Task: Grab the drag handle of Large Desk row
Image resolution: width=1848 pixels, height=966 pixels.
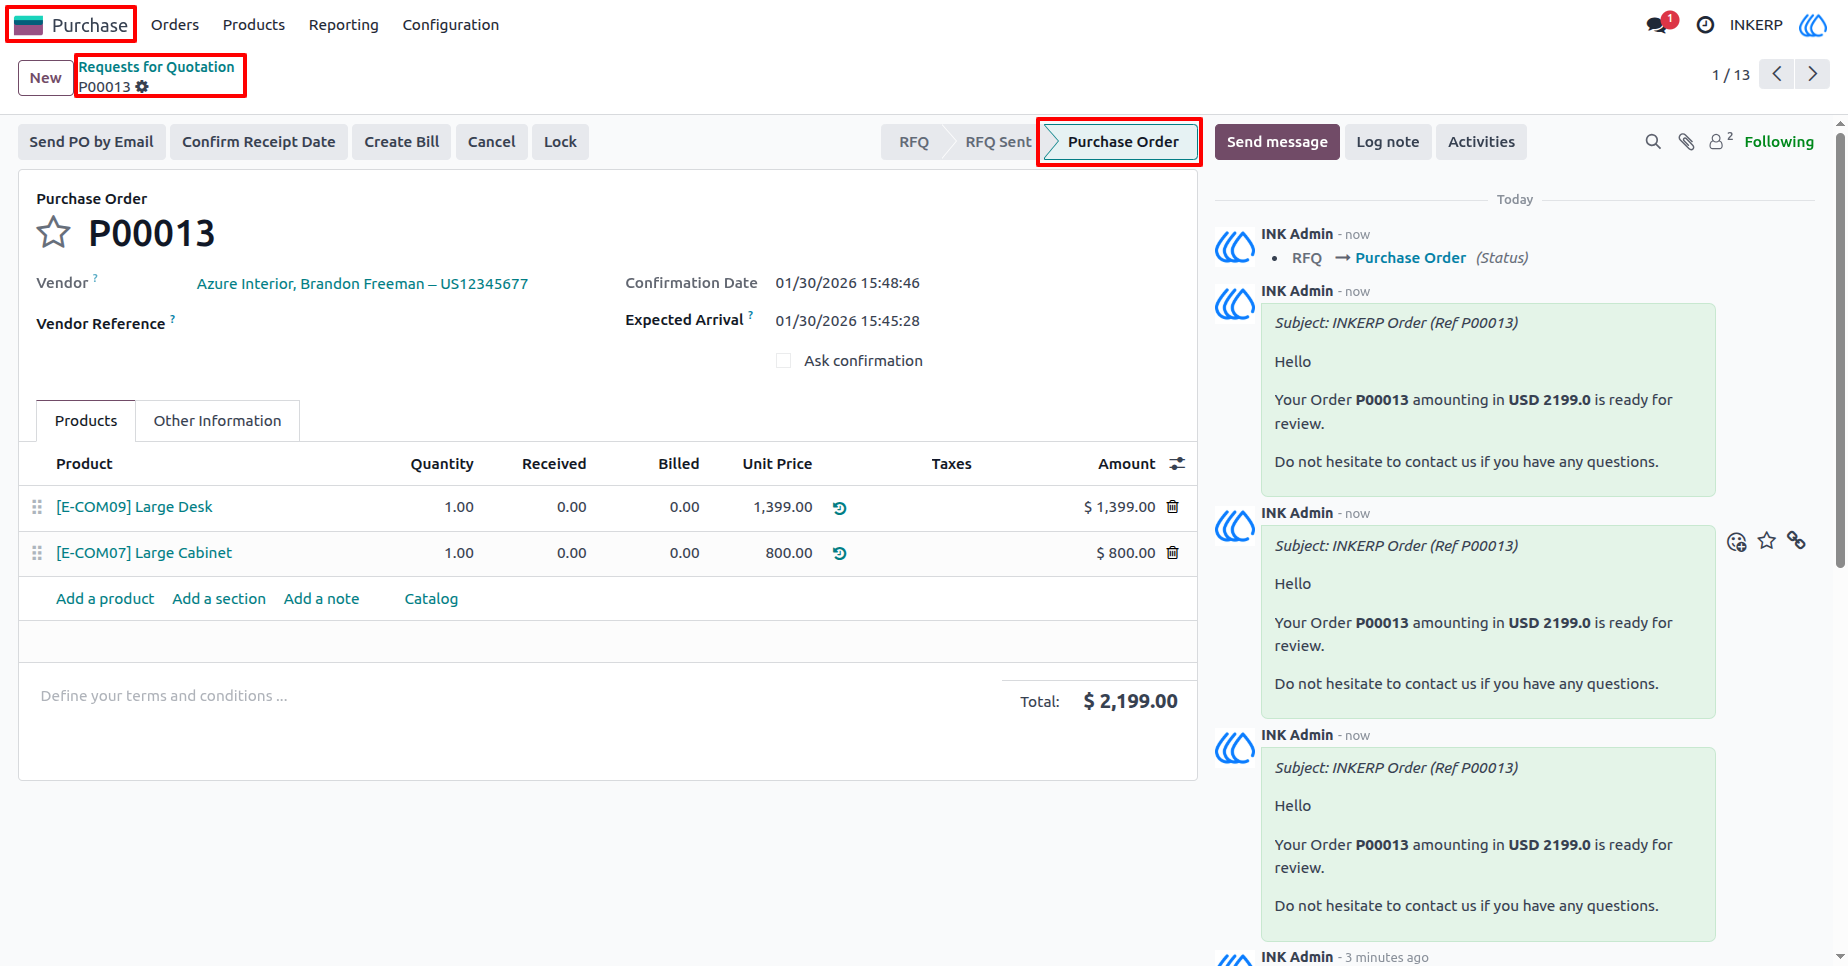Action: 37,507
